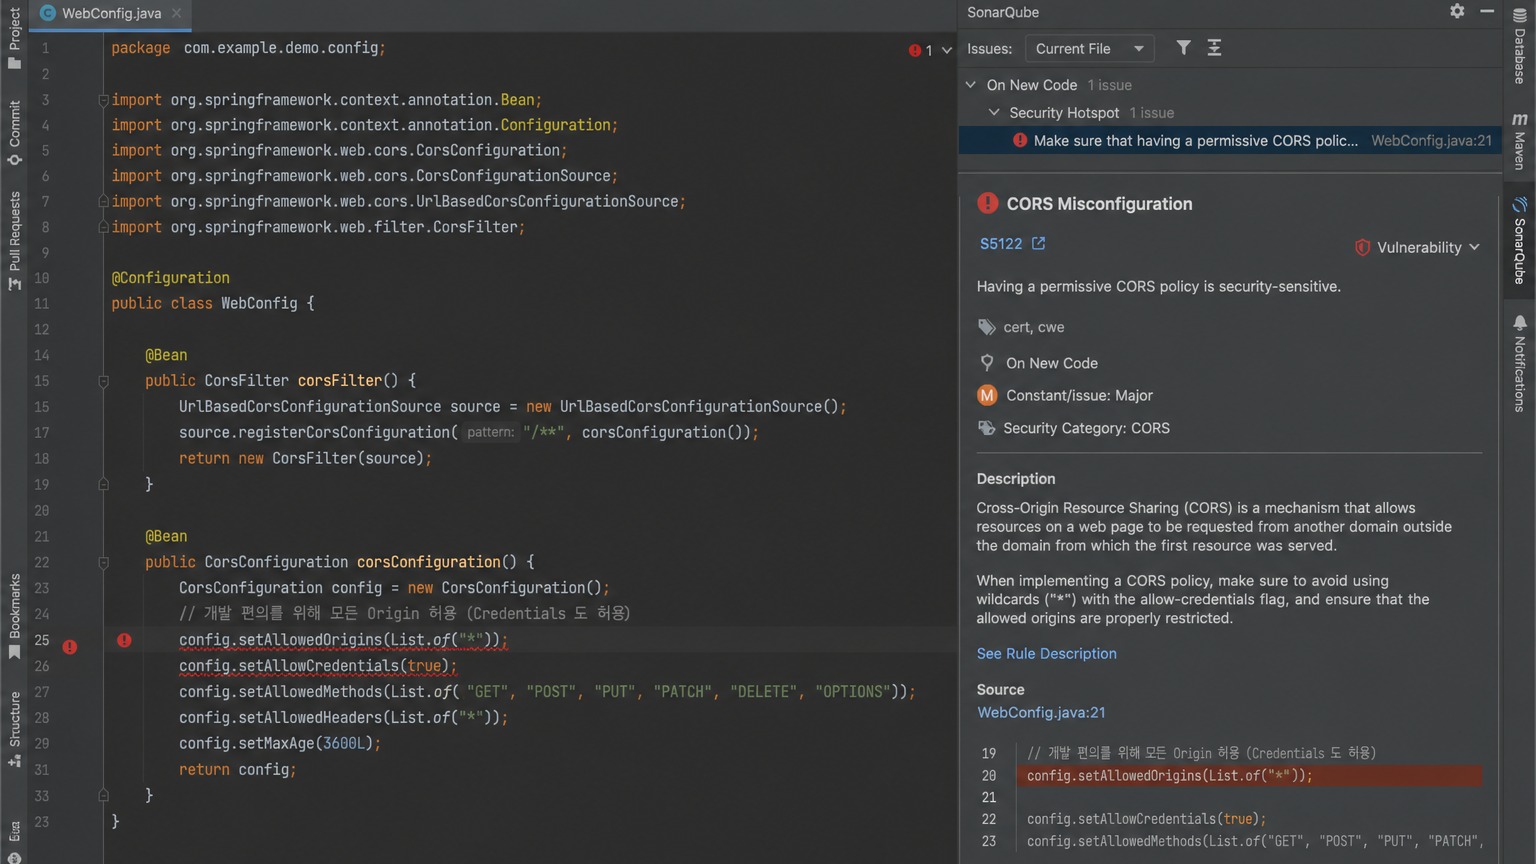The height and width of the screenshot is (864, 1536).
Task: Click the CorsFilter import statement
Action: point(318,227)
